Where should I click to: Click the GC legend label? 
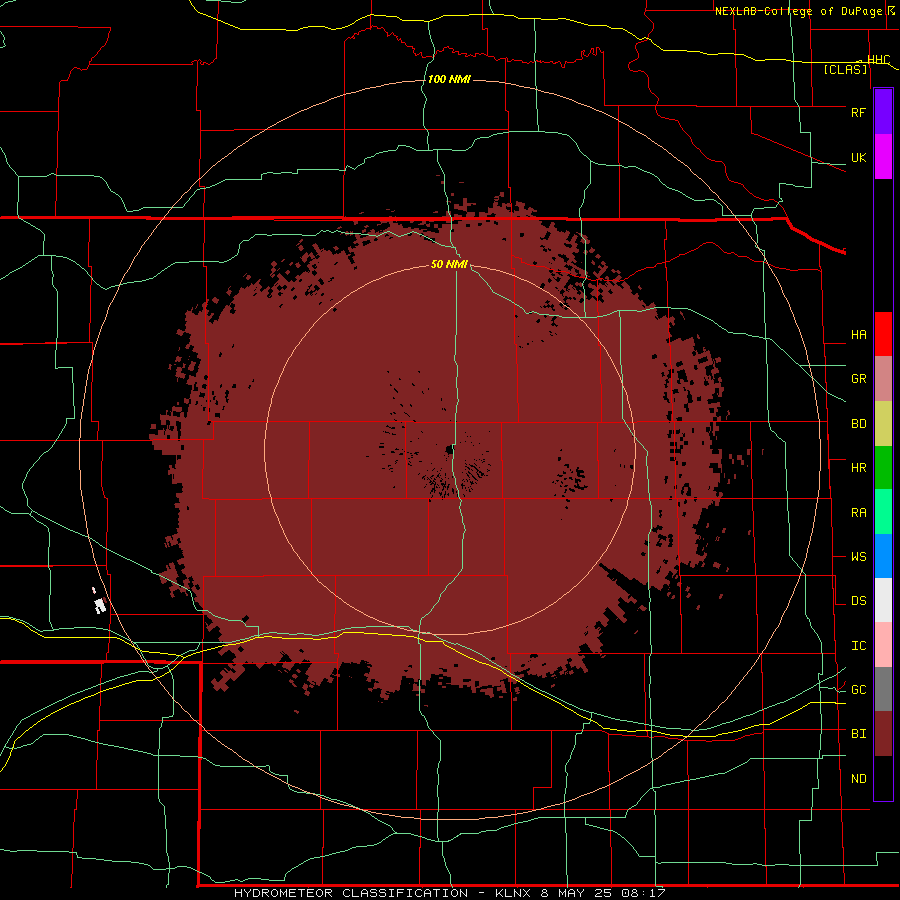tap(858, 690)
